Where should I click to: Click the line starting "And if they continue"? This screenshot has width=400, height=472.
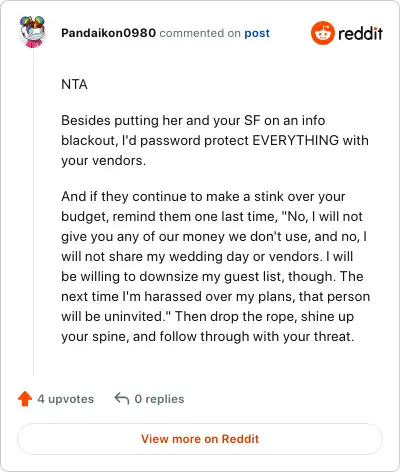pyautogui.click(x=203, y=197)
